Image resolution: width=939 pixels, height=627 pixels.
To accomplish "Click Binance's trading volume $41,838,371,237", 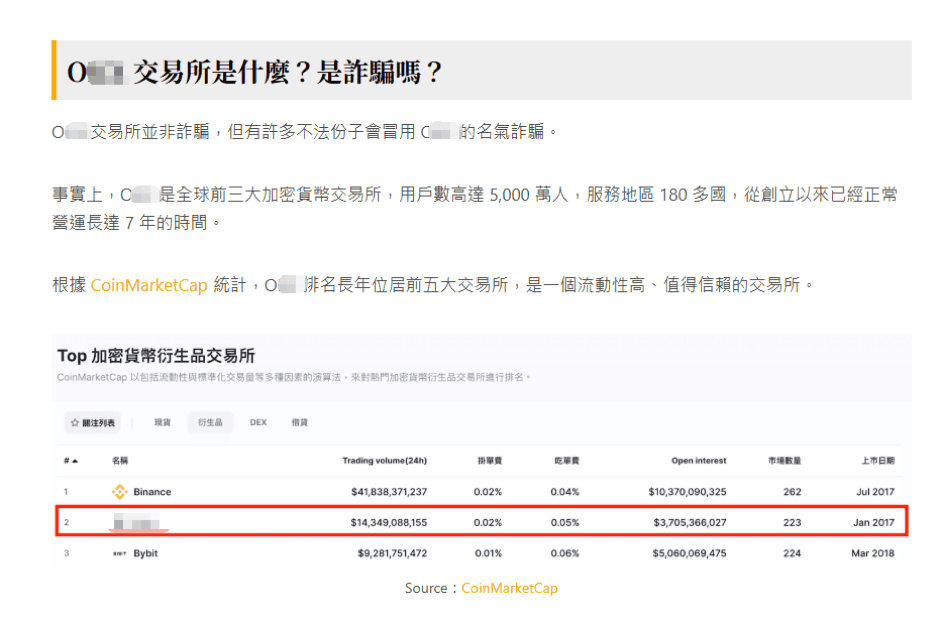I will 389,492.
